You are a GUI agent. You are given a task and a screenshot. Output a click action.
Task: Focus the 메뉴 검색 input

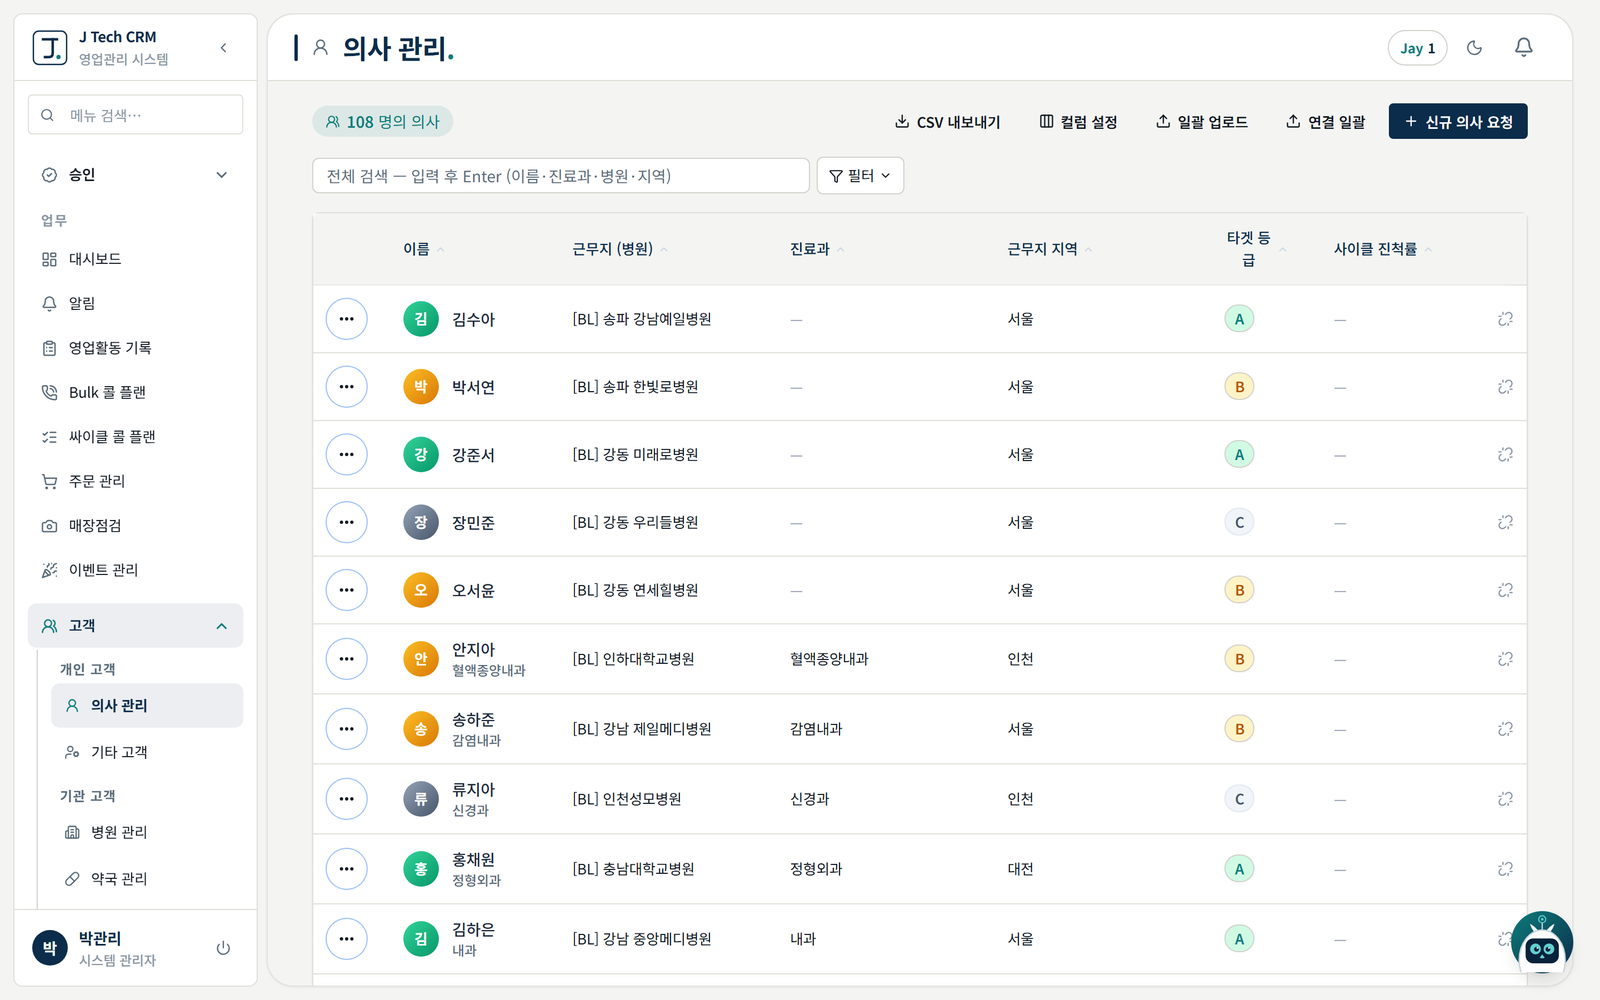[135, 115]
